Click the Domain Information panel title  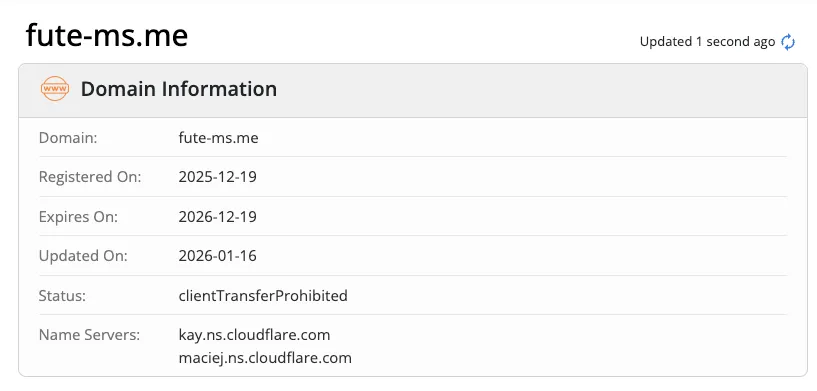[179, 89]
